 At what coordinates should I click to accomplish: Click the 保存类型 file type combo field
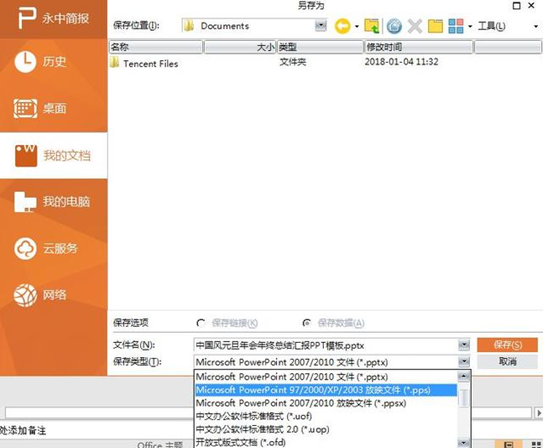[326, 362]
